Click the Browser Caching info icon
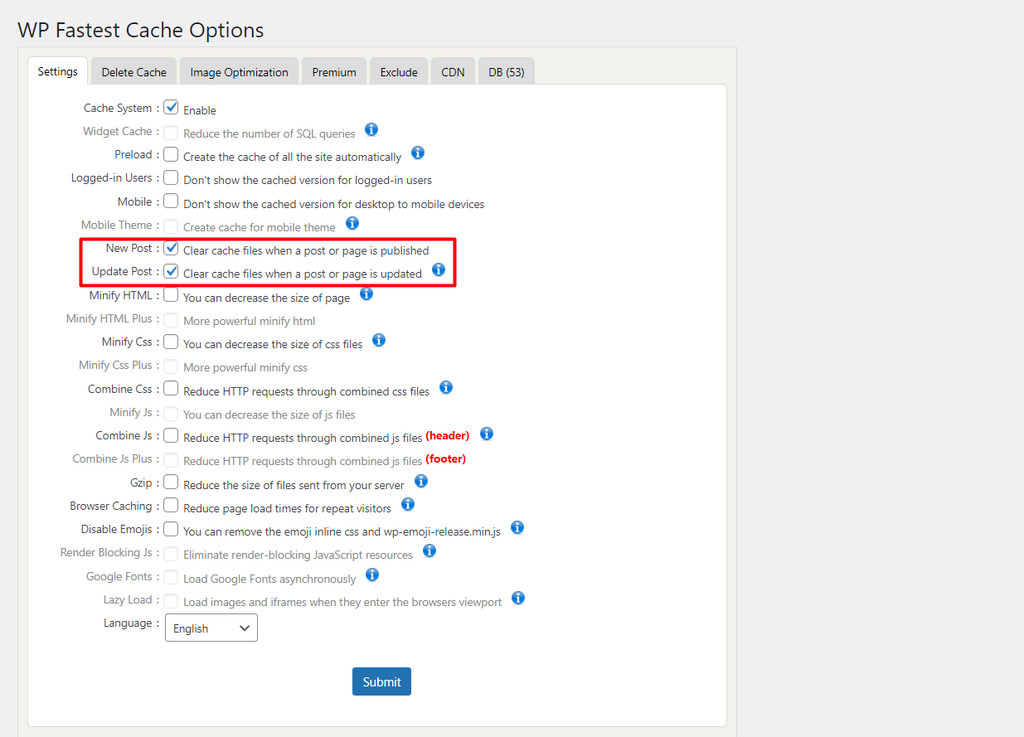 click(408, 504)
